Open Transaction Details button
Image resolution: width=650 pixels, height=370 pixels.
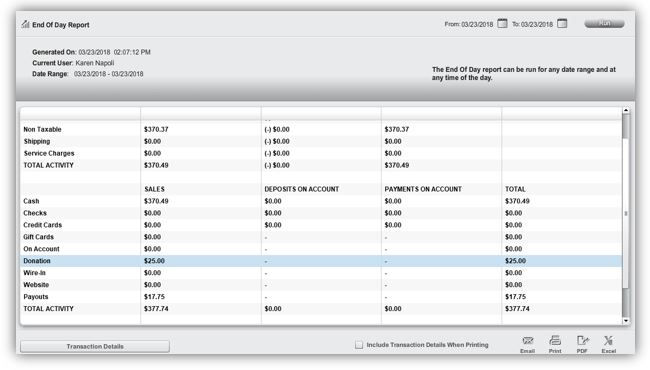tap(95, 346)
